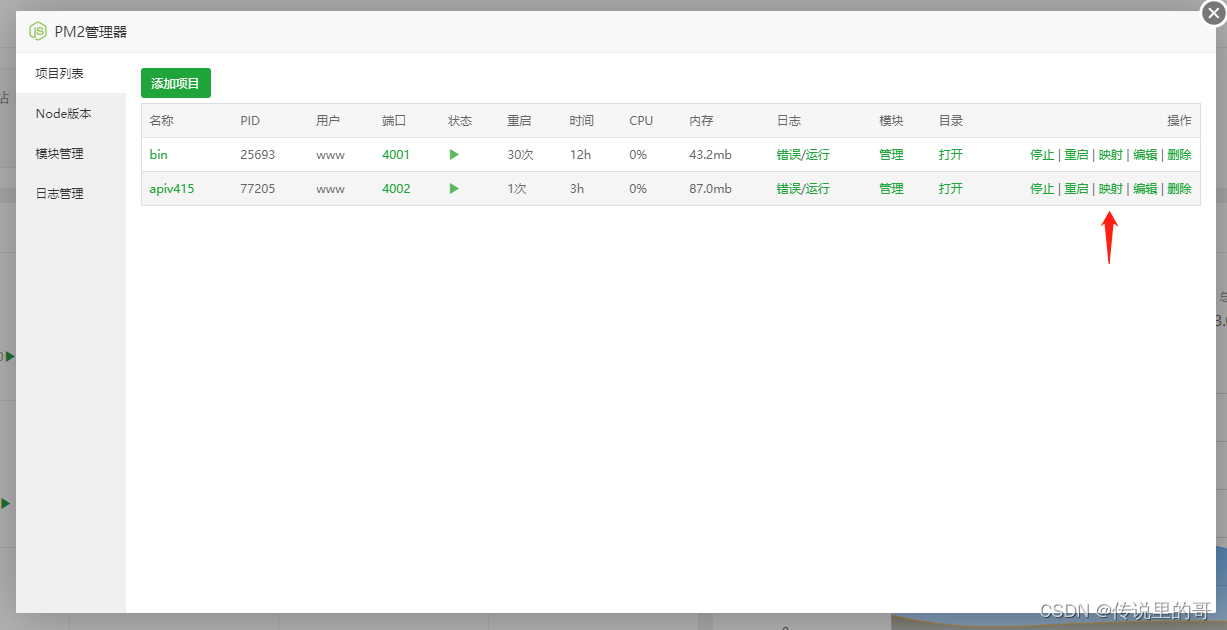
Task: Click 映射 for the bin project
Action: tap(1110, 155)
